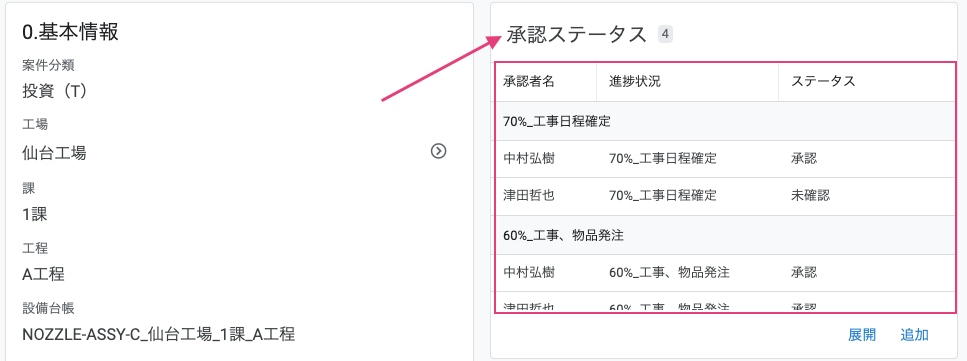
Task: Open 中村弘樹 row under 60%_工事、物品発注
Action: click(x=726, y=272)
